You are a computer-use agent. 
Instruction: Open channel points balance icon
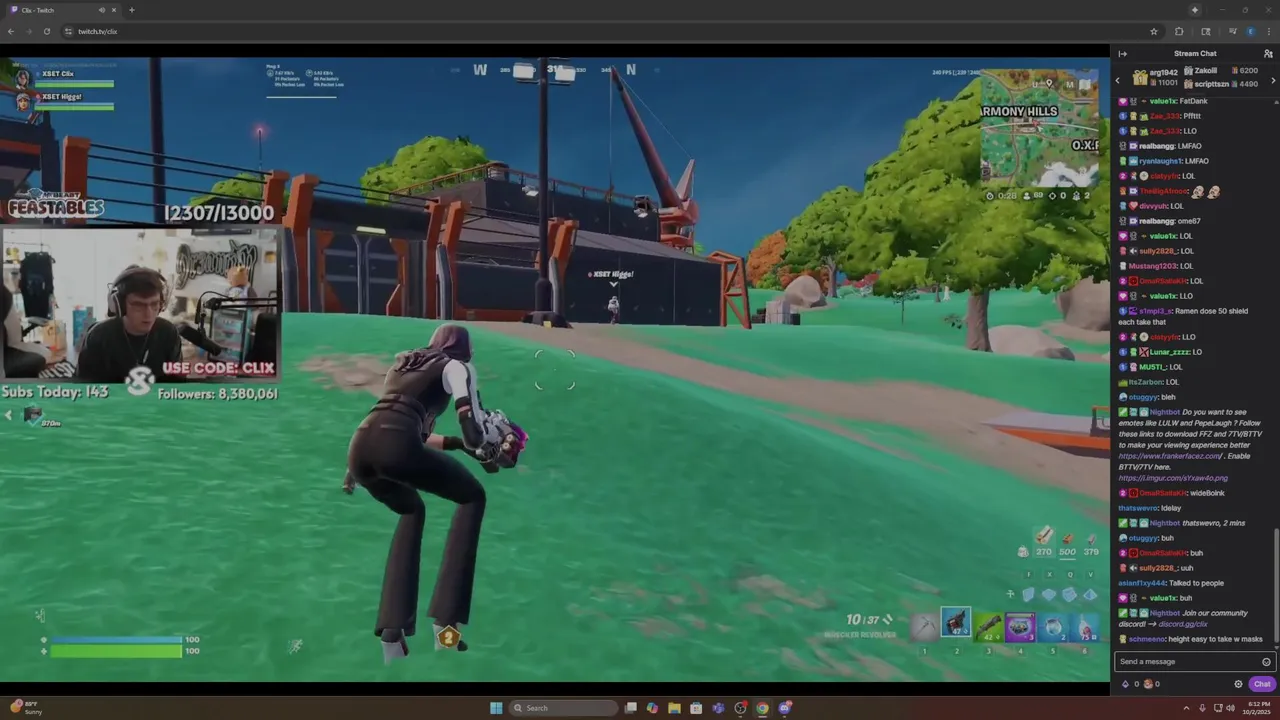point(1148,684)
